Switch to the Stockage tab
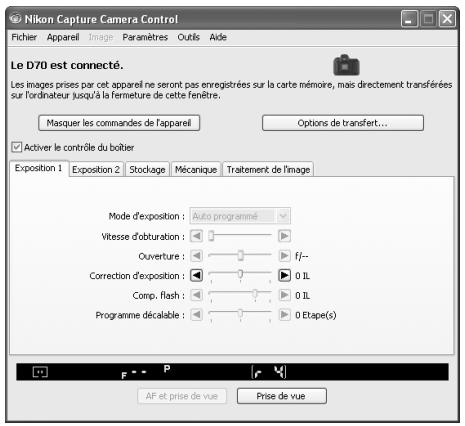 pos(147,169)
